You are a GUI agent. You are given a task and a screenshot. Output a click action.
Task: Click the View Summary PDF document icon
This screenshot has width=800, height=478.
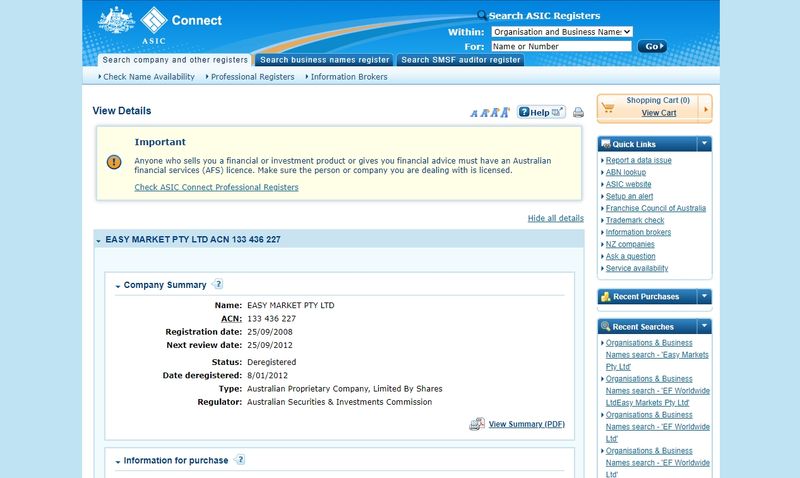coord(477,424)
